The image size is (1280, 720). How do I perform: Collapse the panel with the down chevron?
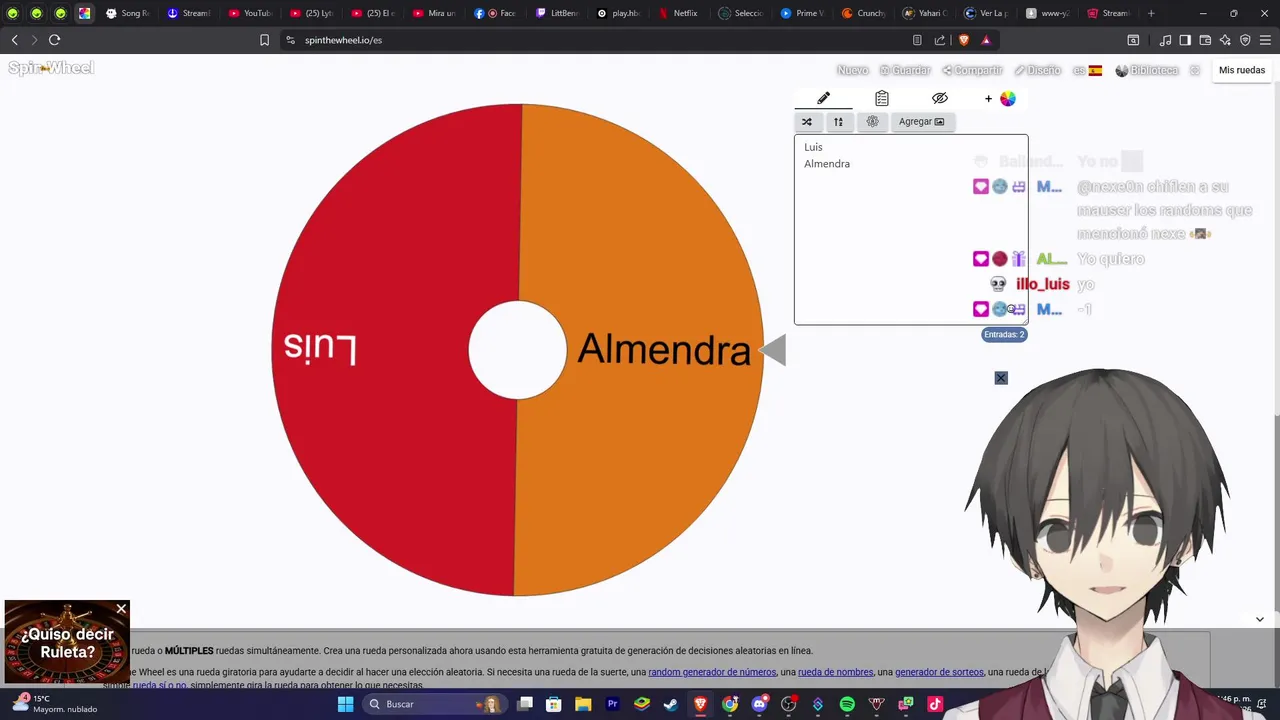pos(1259,619)
